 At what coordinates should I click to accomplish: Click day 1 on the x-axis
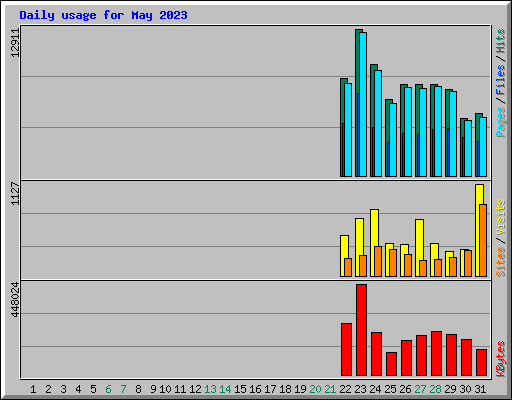click(33, 389)
